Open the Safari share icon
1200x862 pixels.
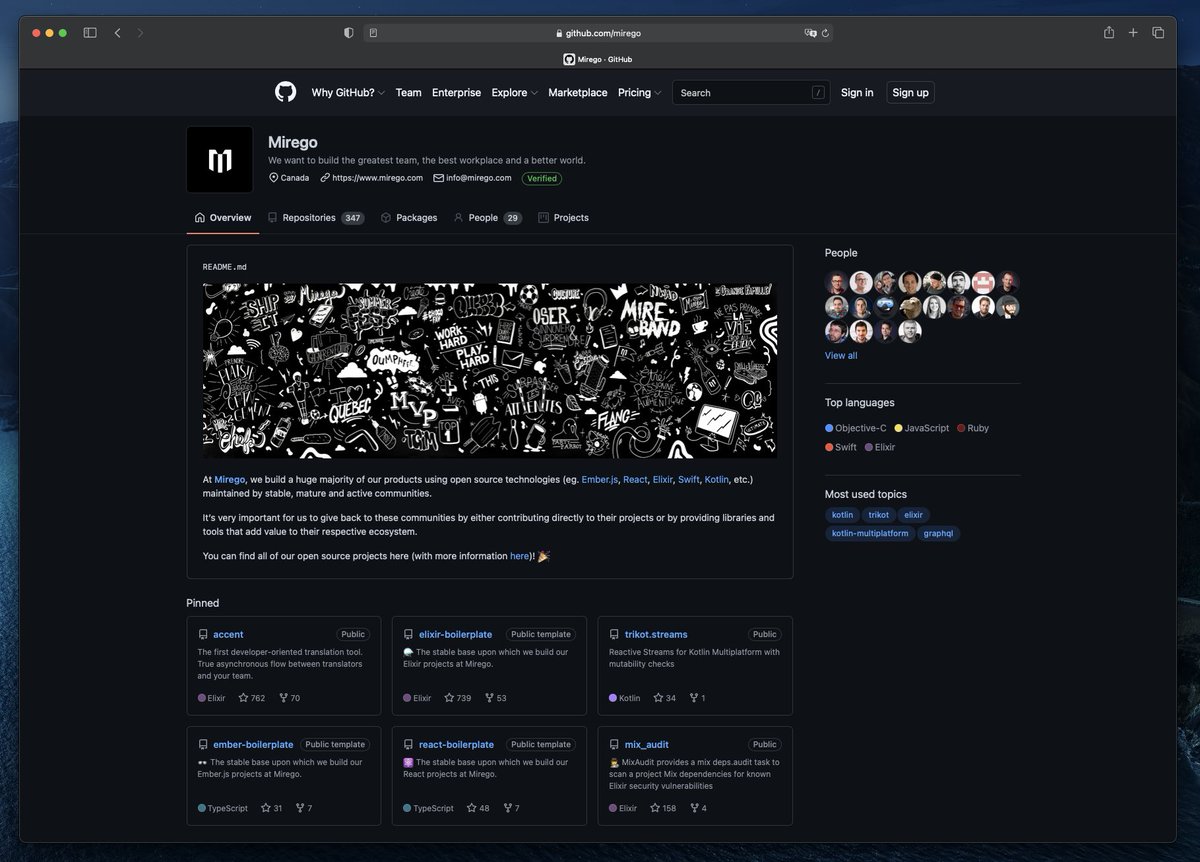click(x=1108, y=32)
